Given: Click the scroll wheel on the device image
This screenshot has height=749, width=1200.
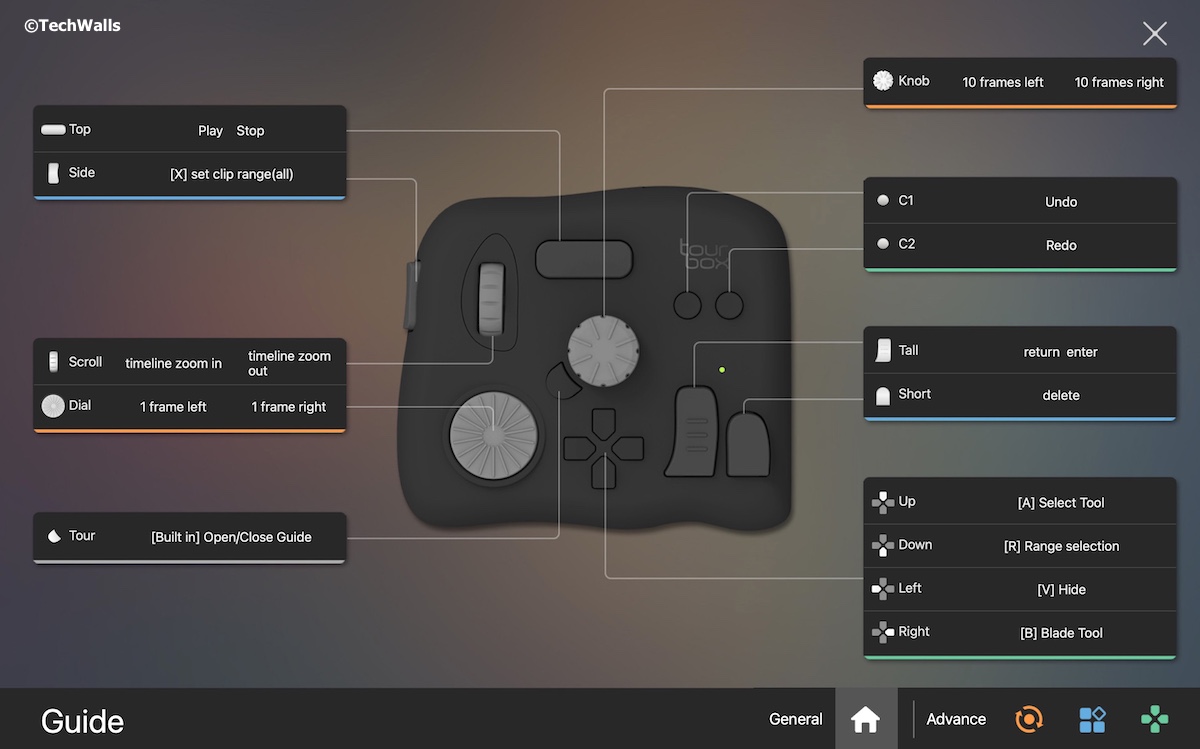Looking at the screenshot, I should (x=491, y=297).
